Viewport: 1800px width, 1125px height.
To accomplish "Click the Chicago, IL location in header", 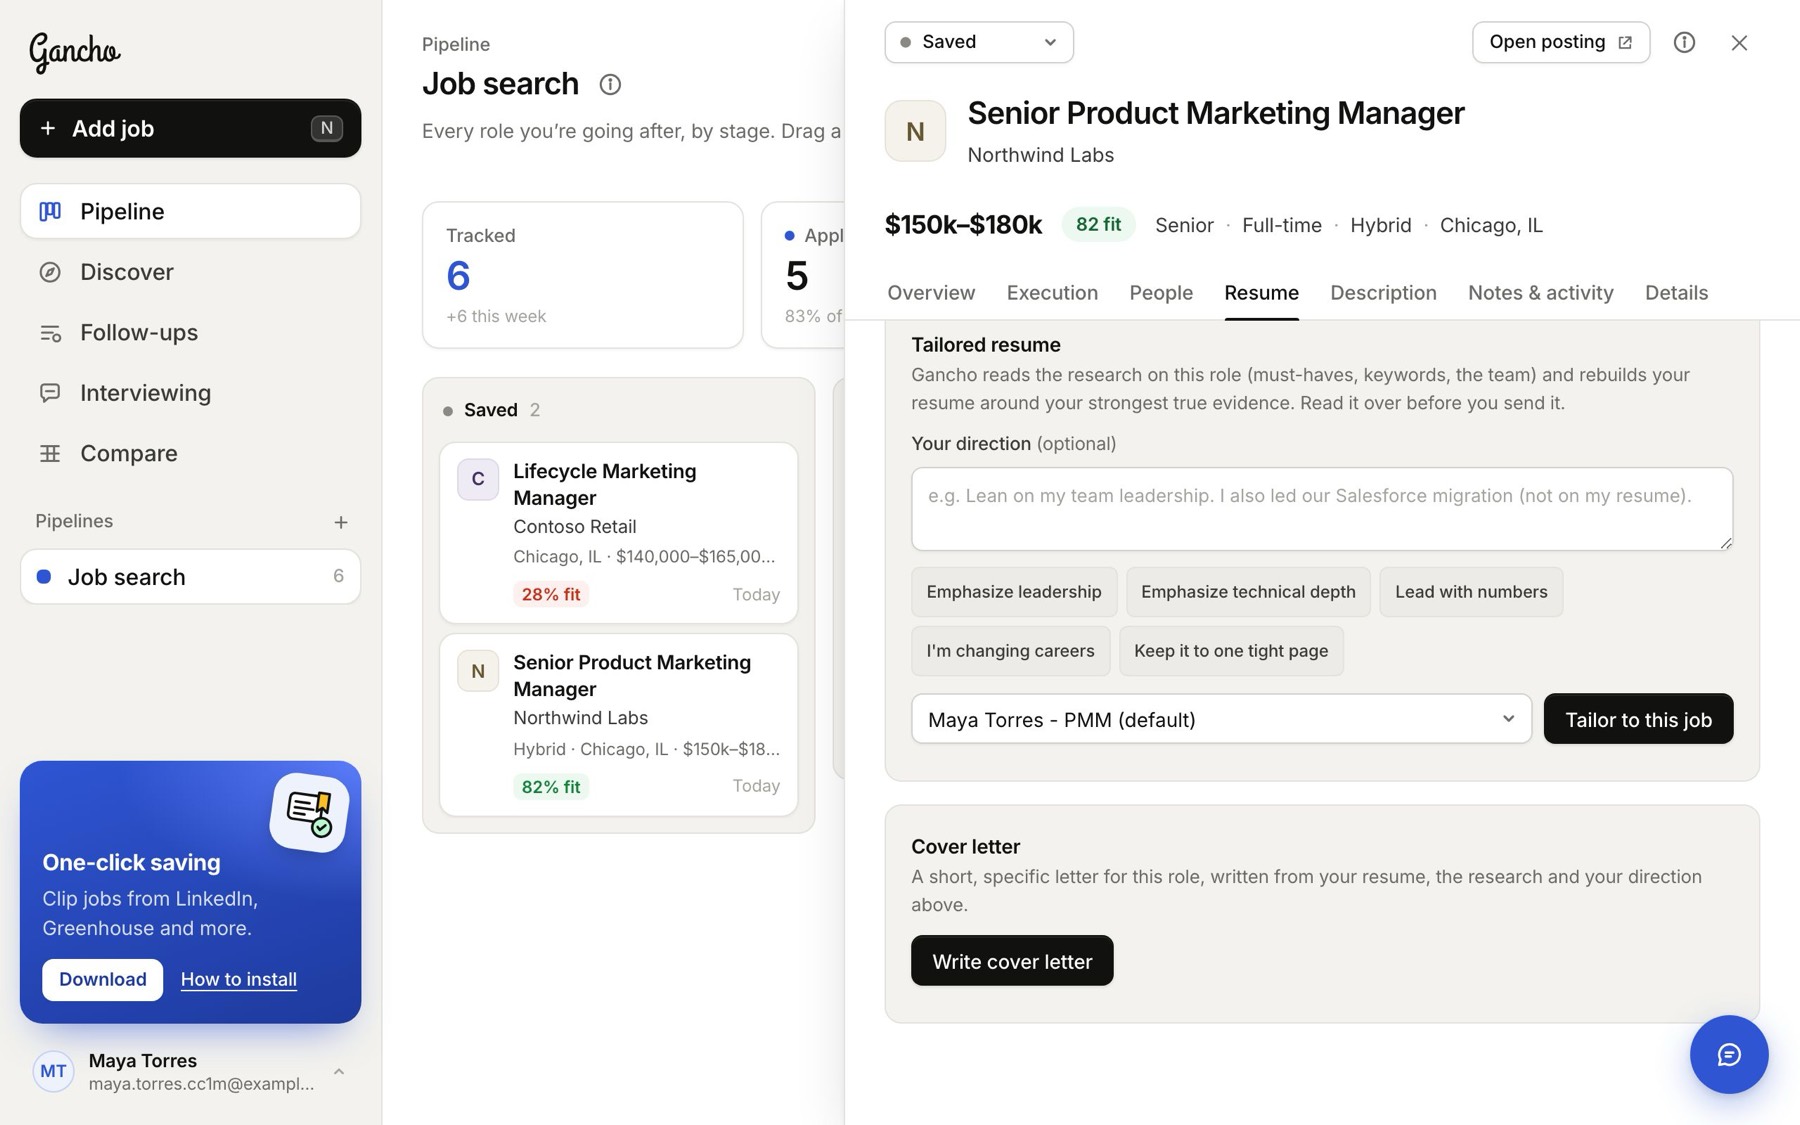I will 1491,225.
